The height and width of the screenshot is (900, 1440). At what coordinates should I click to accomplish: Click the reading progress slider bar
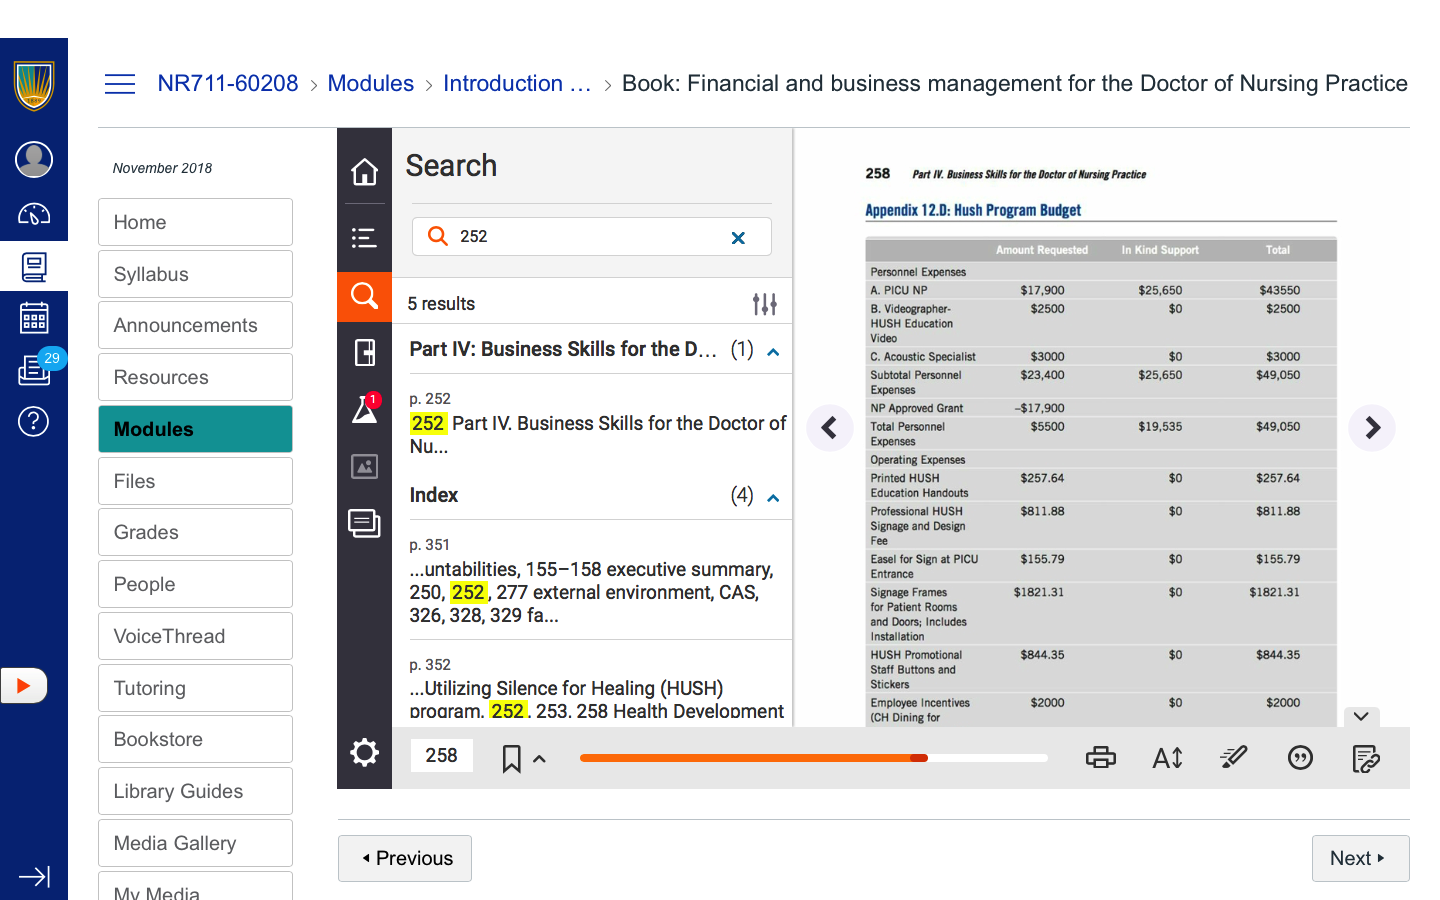[813, 758]
